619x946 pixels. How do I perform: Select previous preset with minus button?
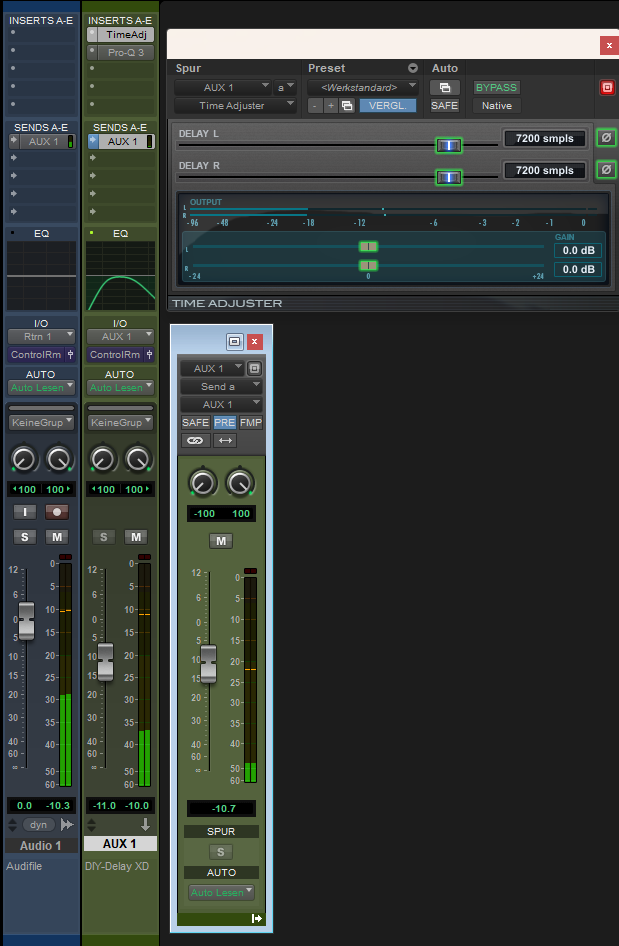[315, 106]
